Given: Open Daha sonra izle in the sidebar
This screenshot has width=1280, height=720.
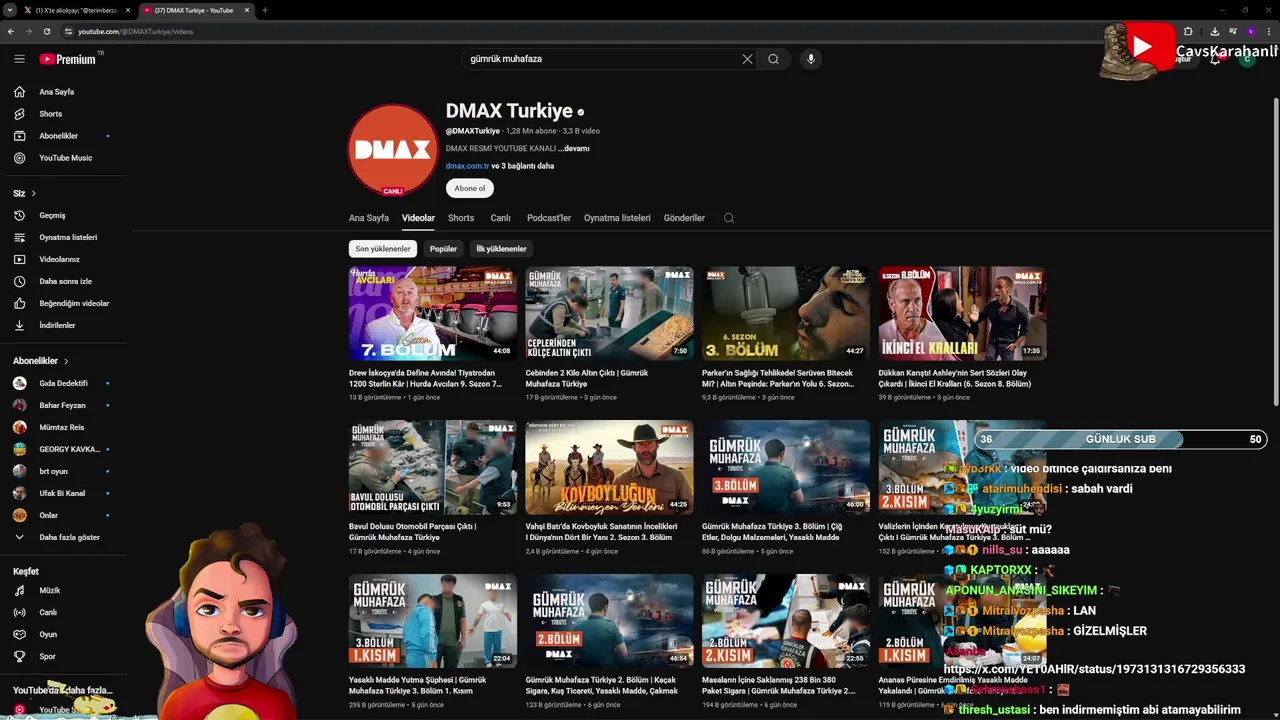Looking at the screenshot, I should click(x=63, y=281).
